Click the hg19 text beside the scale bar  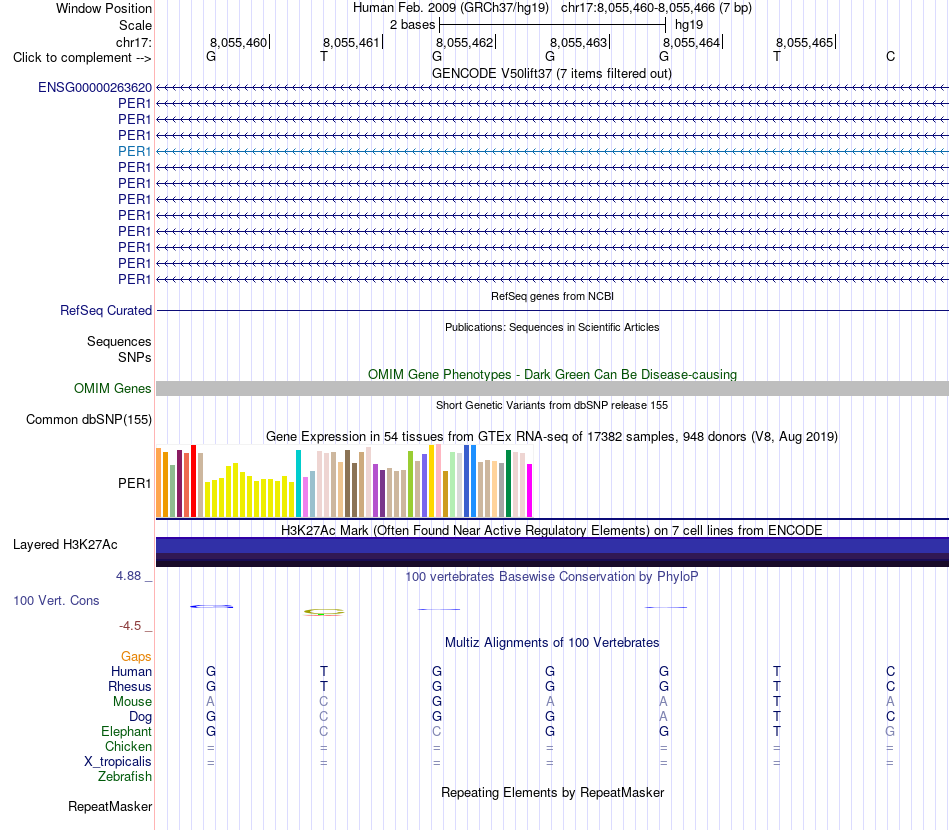coord(689,25)
